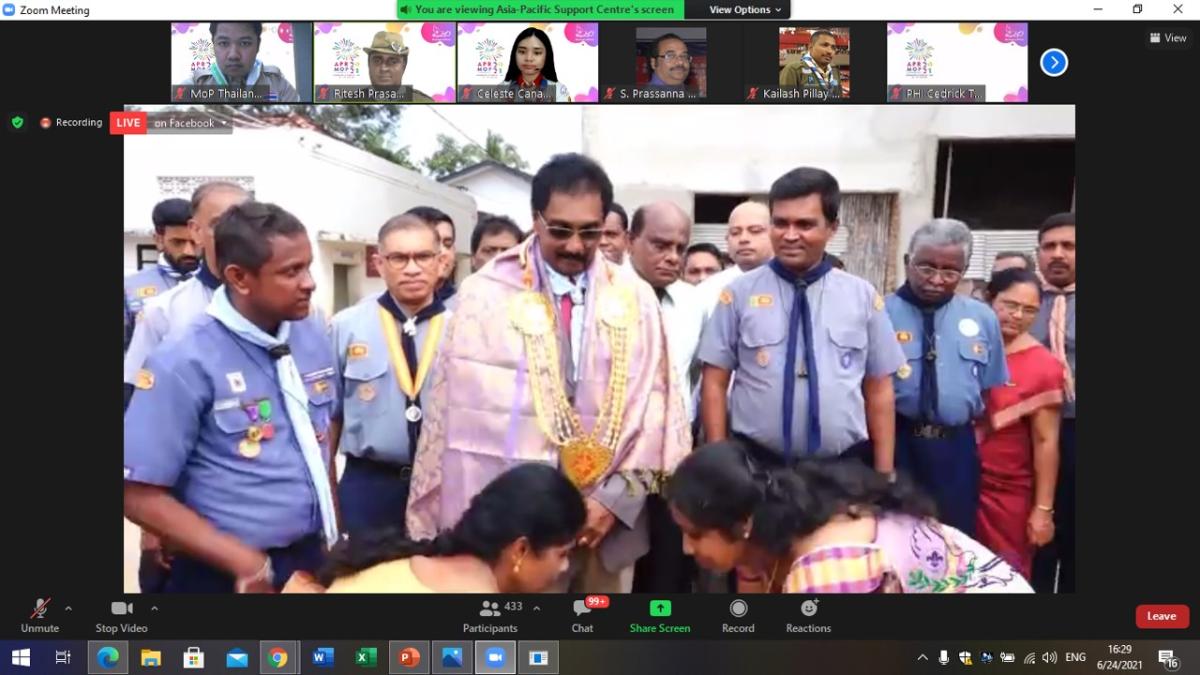Open the View menu at top right
The image size is (1200, 675).
(x=1167, y=37)
